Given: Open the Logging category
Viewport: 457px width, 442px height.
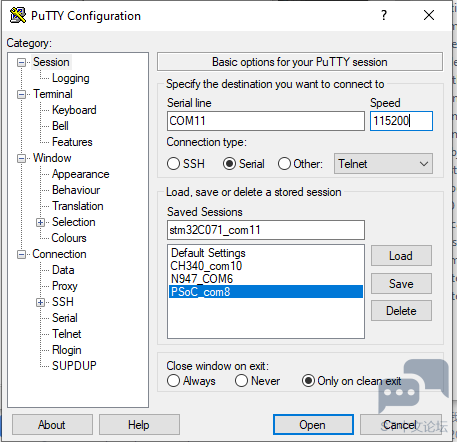Looking at the screenshot, I should tap(71, 78).
